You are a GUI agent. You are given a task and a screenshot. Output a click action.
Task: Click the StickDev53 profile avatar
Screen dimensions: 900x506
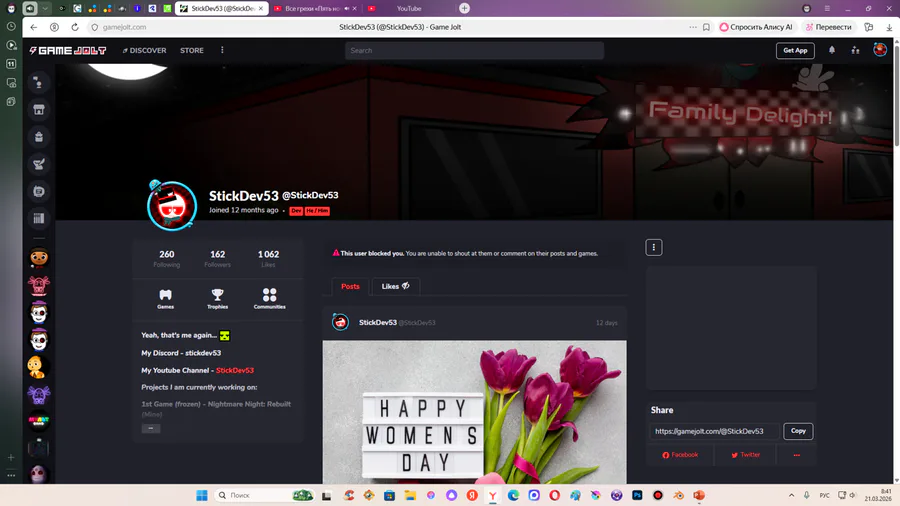(172, 206)
